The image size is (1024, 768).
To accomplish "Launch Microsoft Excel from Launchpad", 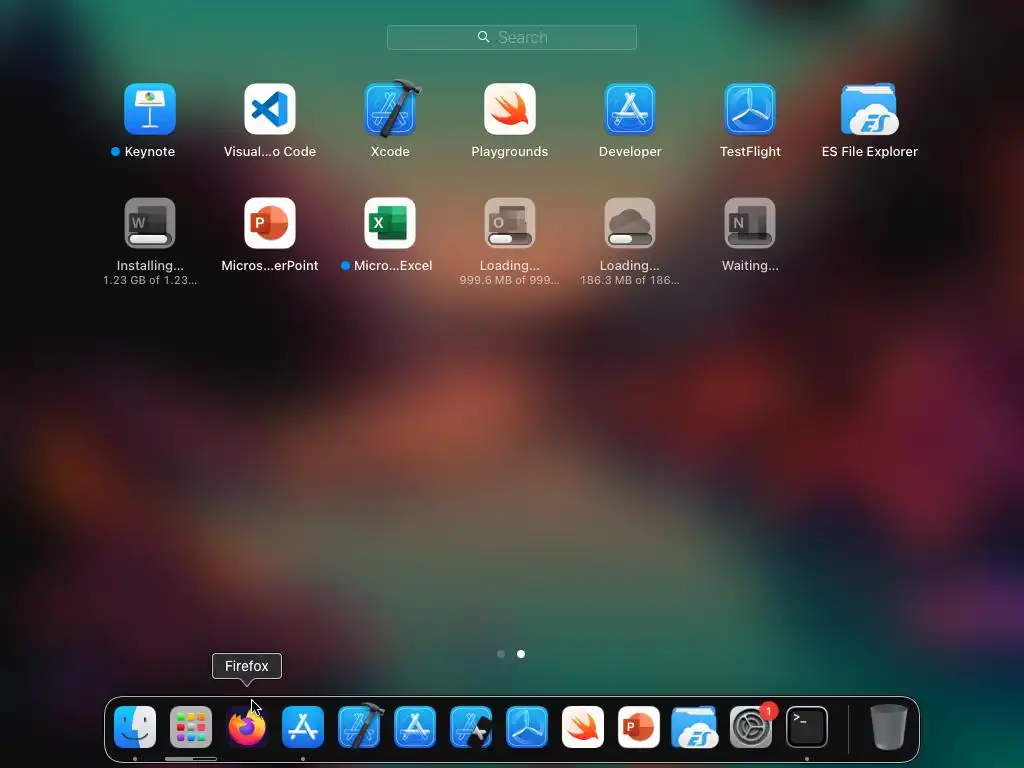I will [x=390, y=223].
